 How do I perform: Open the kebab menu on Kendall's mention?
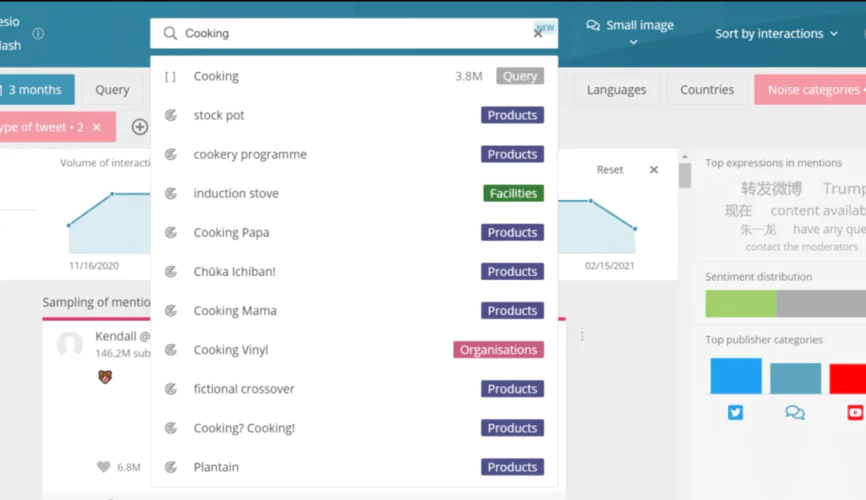click(x=582, y=337)
